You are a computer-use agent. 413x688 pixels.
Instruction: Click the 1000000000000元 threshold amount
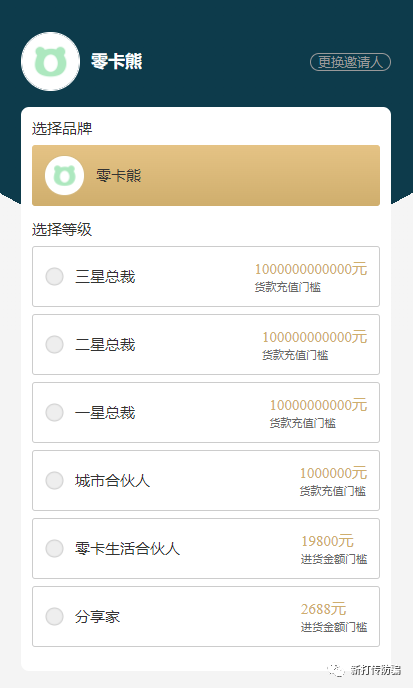pos(311,269)
